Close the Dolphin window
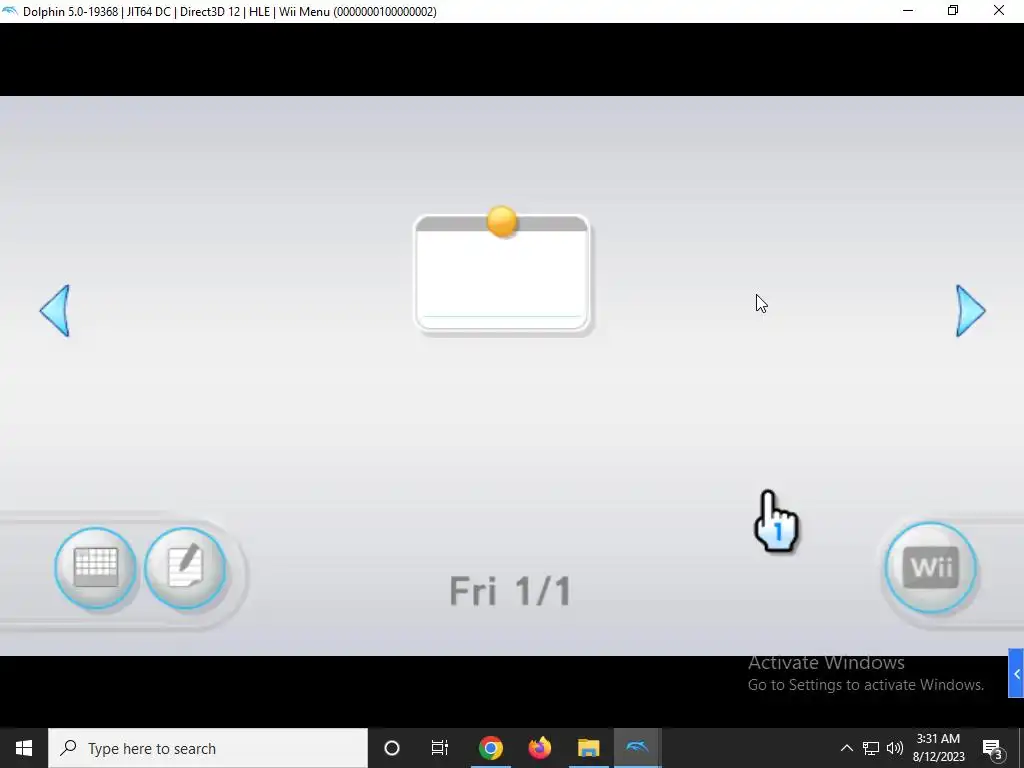Image resolution: width=1024 pixels, height=768 pixels. point(999,11)
